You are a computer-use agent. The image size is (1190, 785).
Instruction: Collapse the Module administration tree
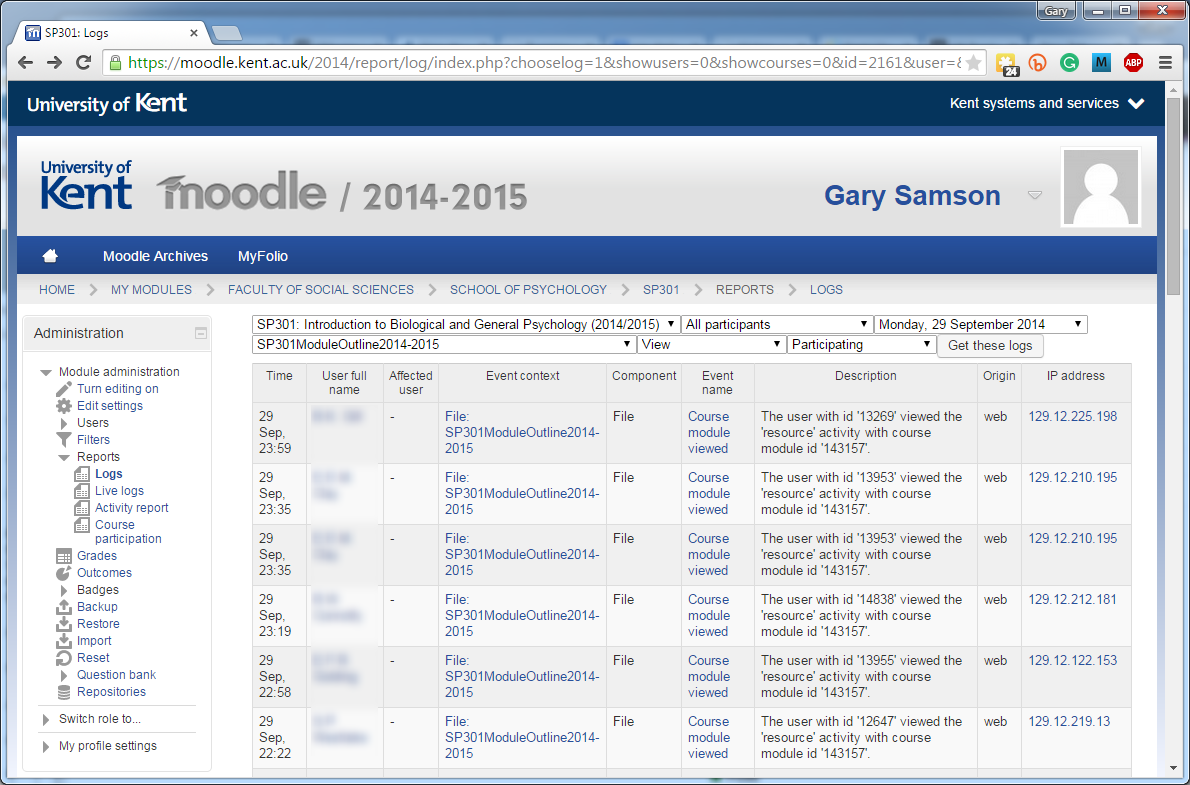(46, 371)
